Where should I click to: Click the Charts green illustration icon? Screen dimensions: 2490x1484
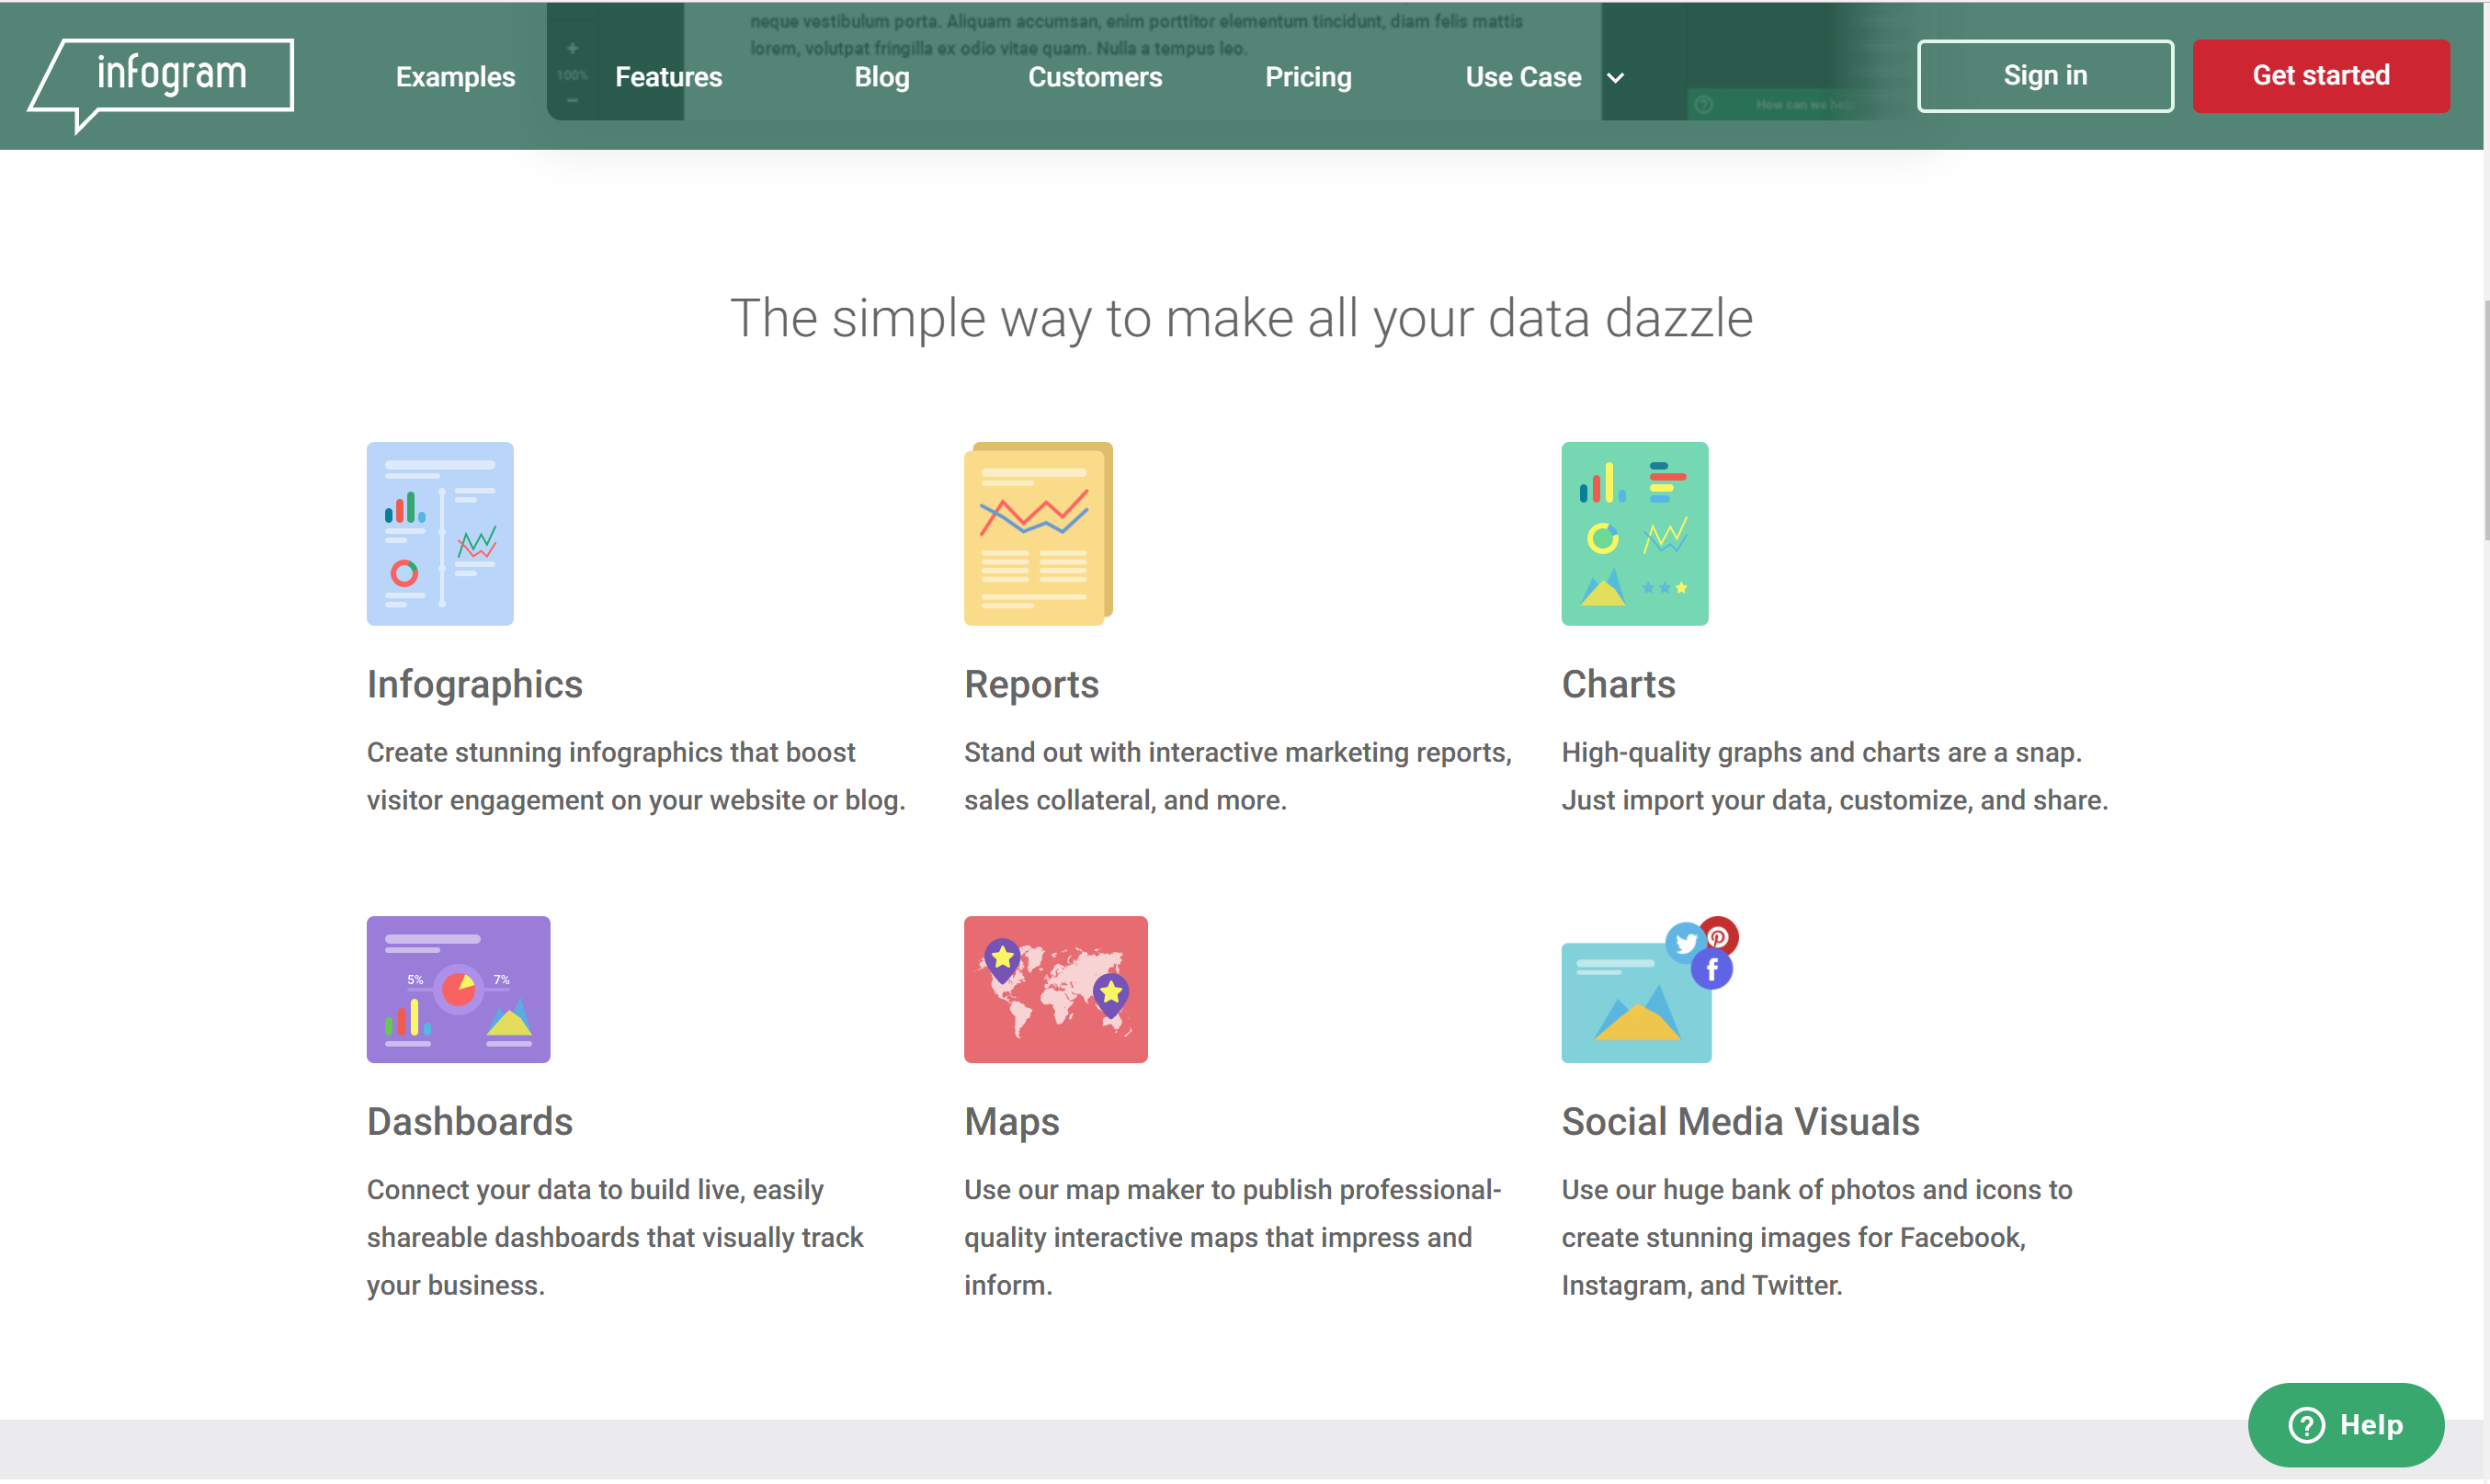1634,533
